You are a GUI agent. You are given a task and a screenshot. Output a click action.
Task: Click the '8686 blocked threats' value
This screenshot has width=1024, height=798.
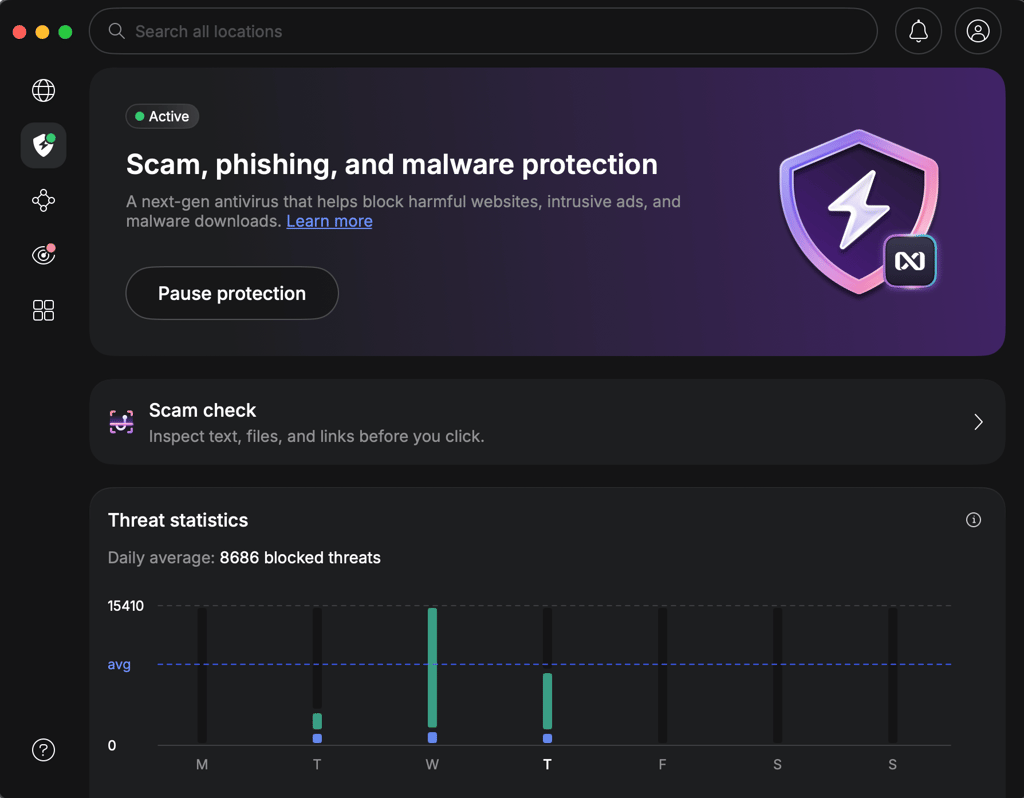300,558
